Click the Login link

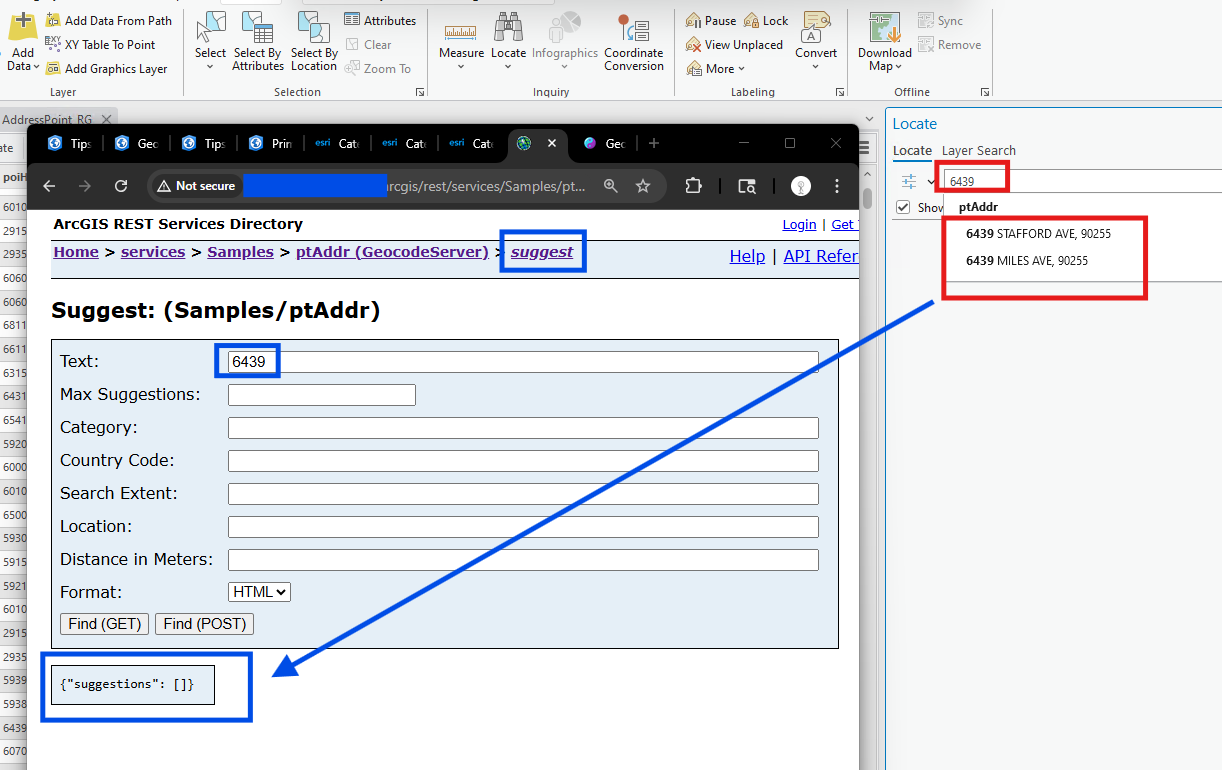799,224
